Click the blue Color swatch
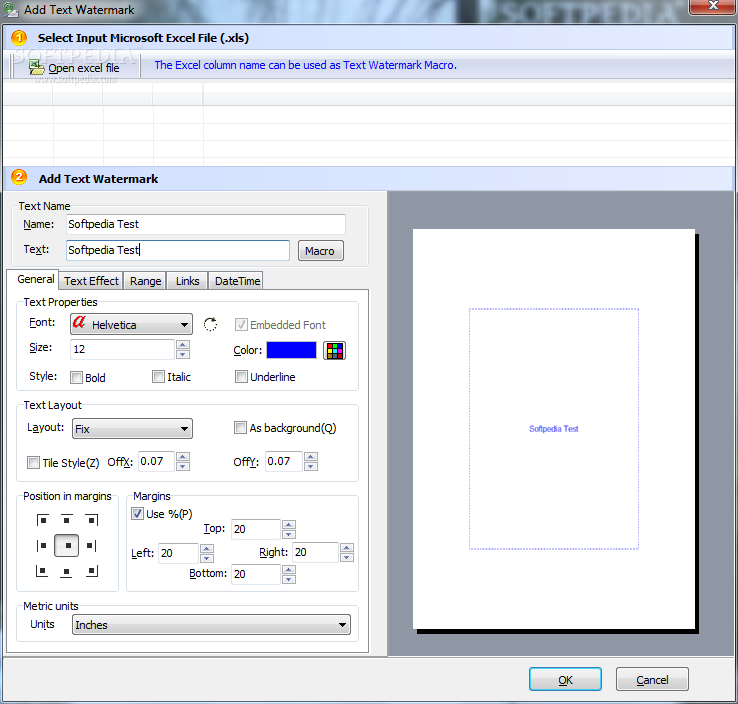The width and height of the screenshot is (738, 704). [291, 350]
